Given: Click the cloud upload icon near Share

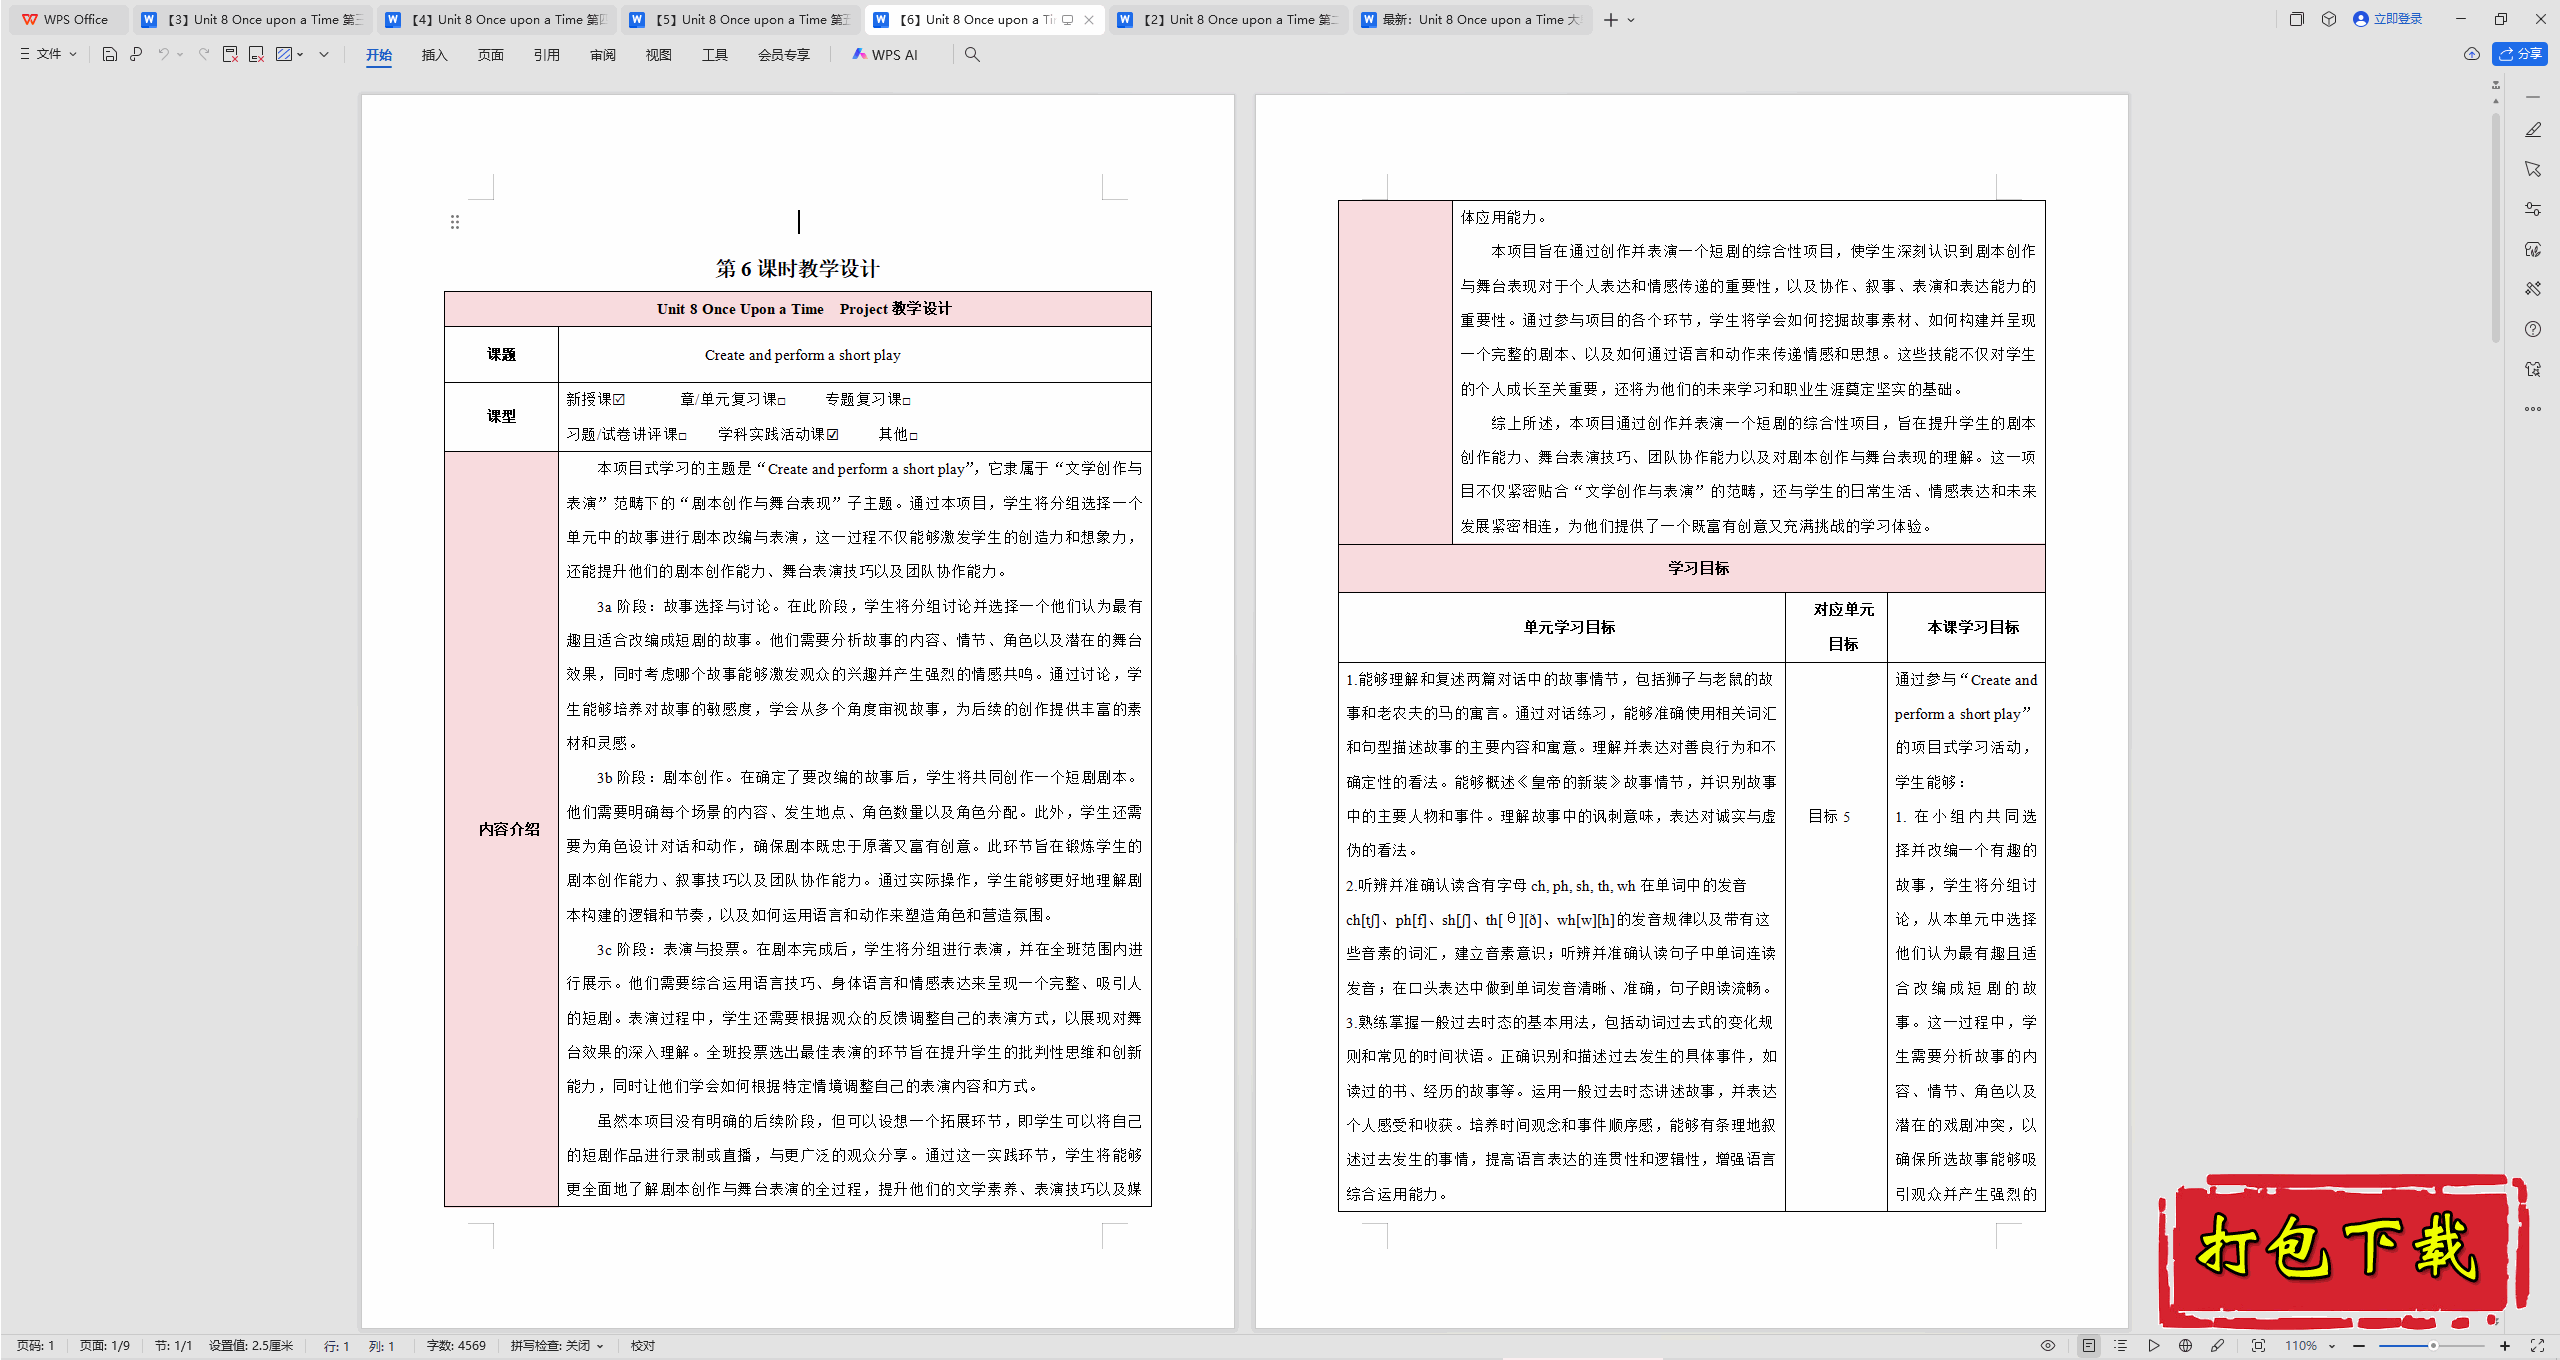Looking at the screenshot, I should pos(2472,54).
